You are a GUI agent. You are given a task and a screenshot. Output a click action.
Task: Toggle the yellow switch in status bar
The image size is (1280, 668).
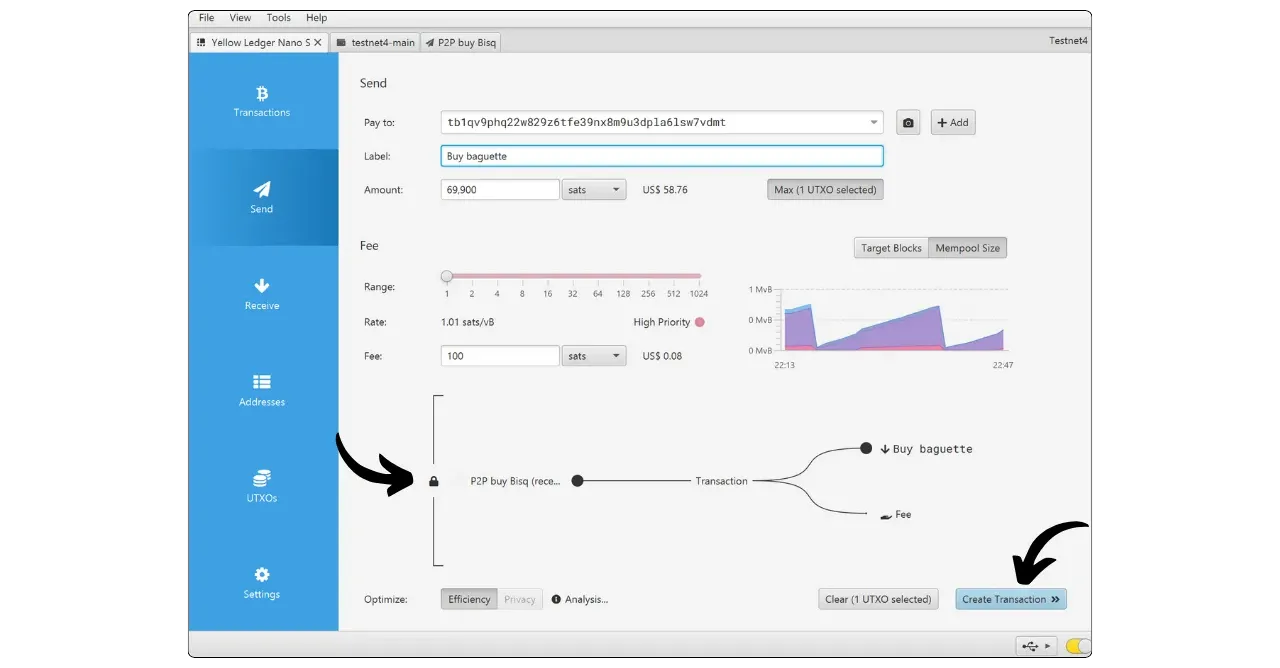(1078, 646)
